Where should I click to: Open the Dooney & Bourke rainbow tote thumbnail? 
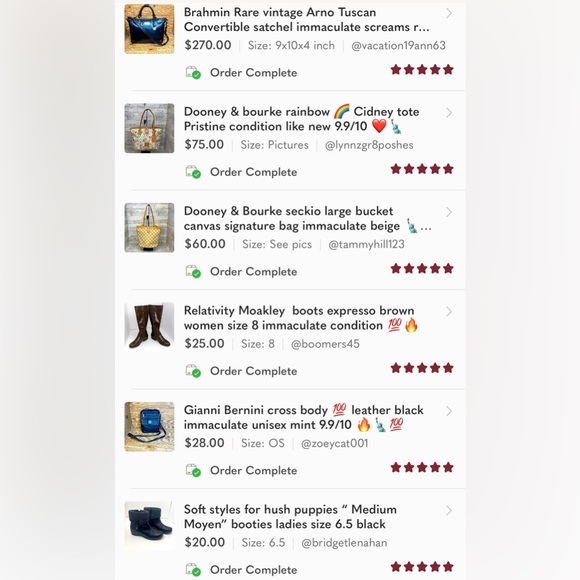coord(149,128)
